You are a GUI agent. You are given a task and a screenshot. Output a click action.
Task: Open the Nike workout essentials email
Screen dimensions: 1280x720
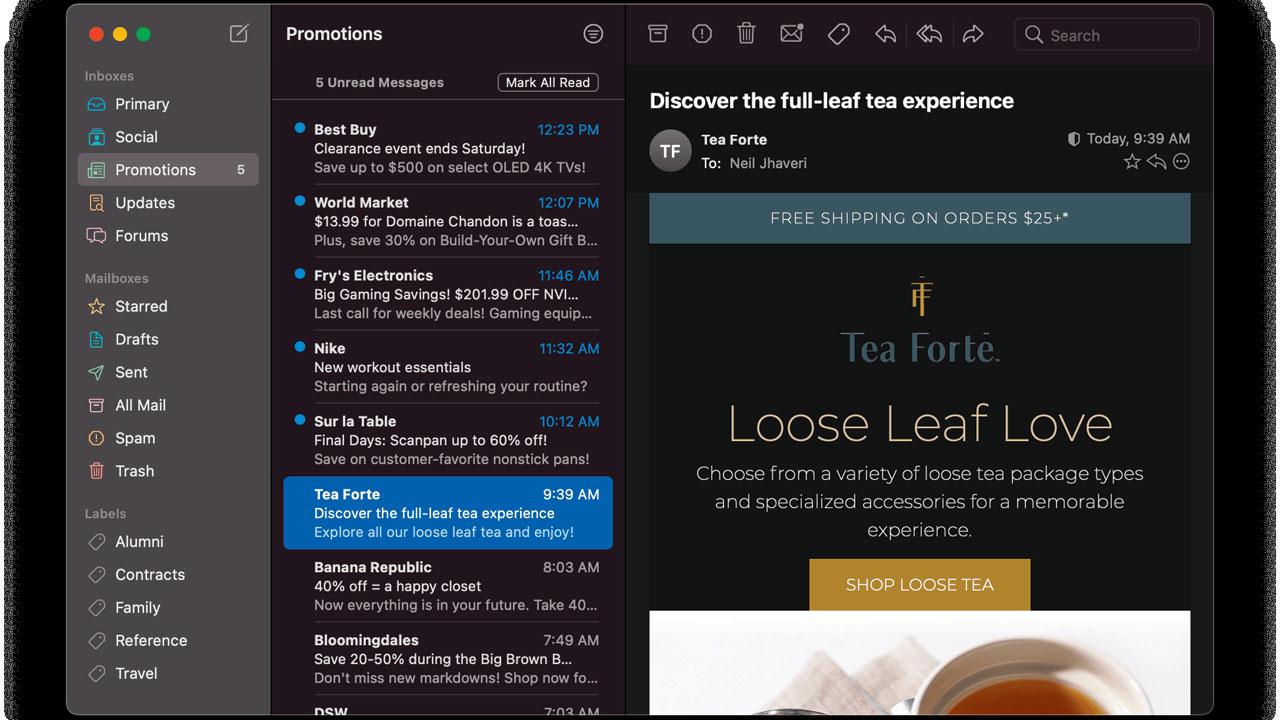448,367
